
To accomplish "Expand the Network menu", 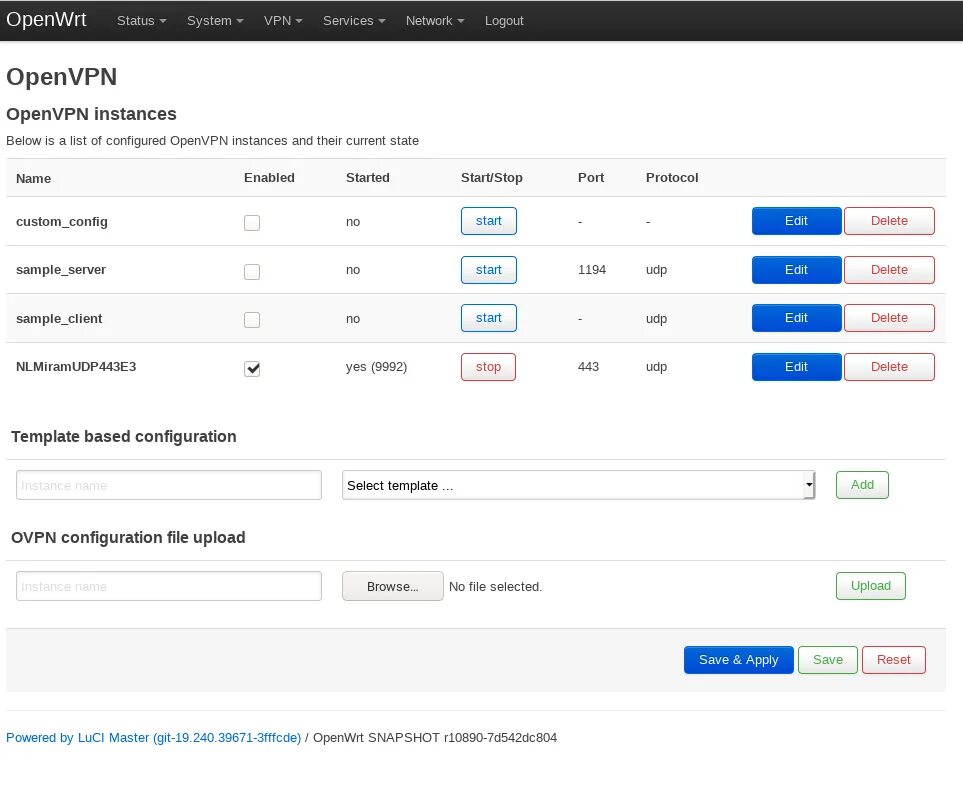I will click(434, 20).
